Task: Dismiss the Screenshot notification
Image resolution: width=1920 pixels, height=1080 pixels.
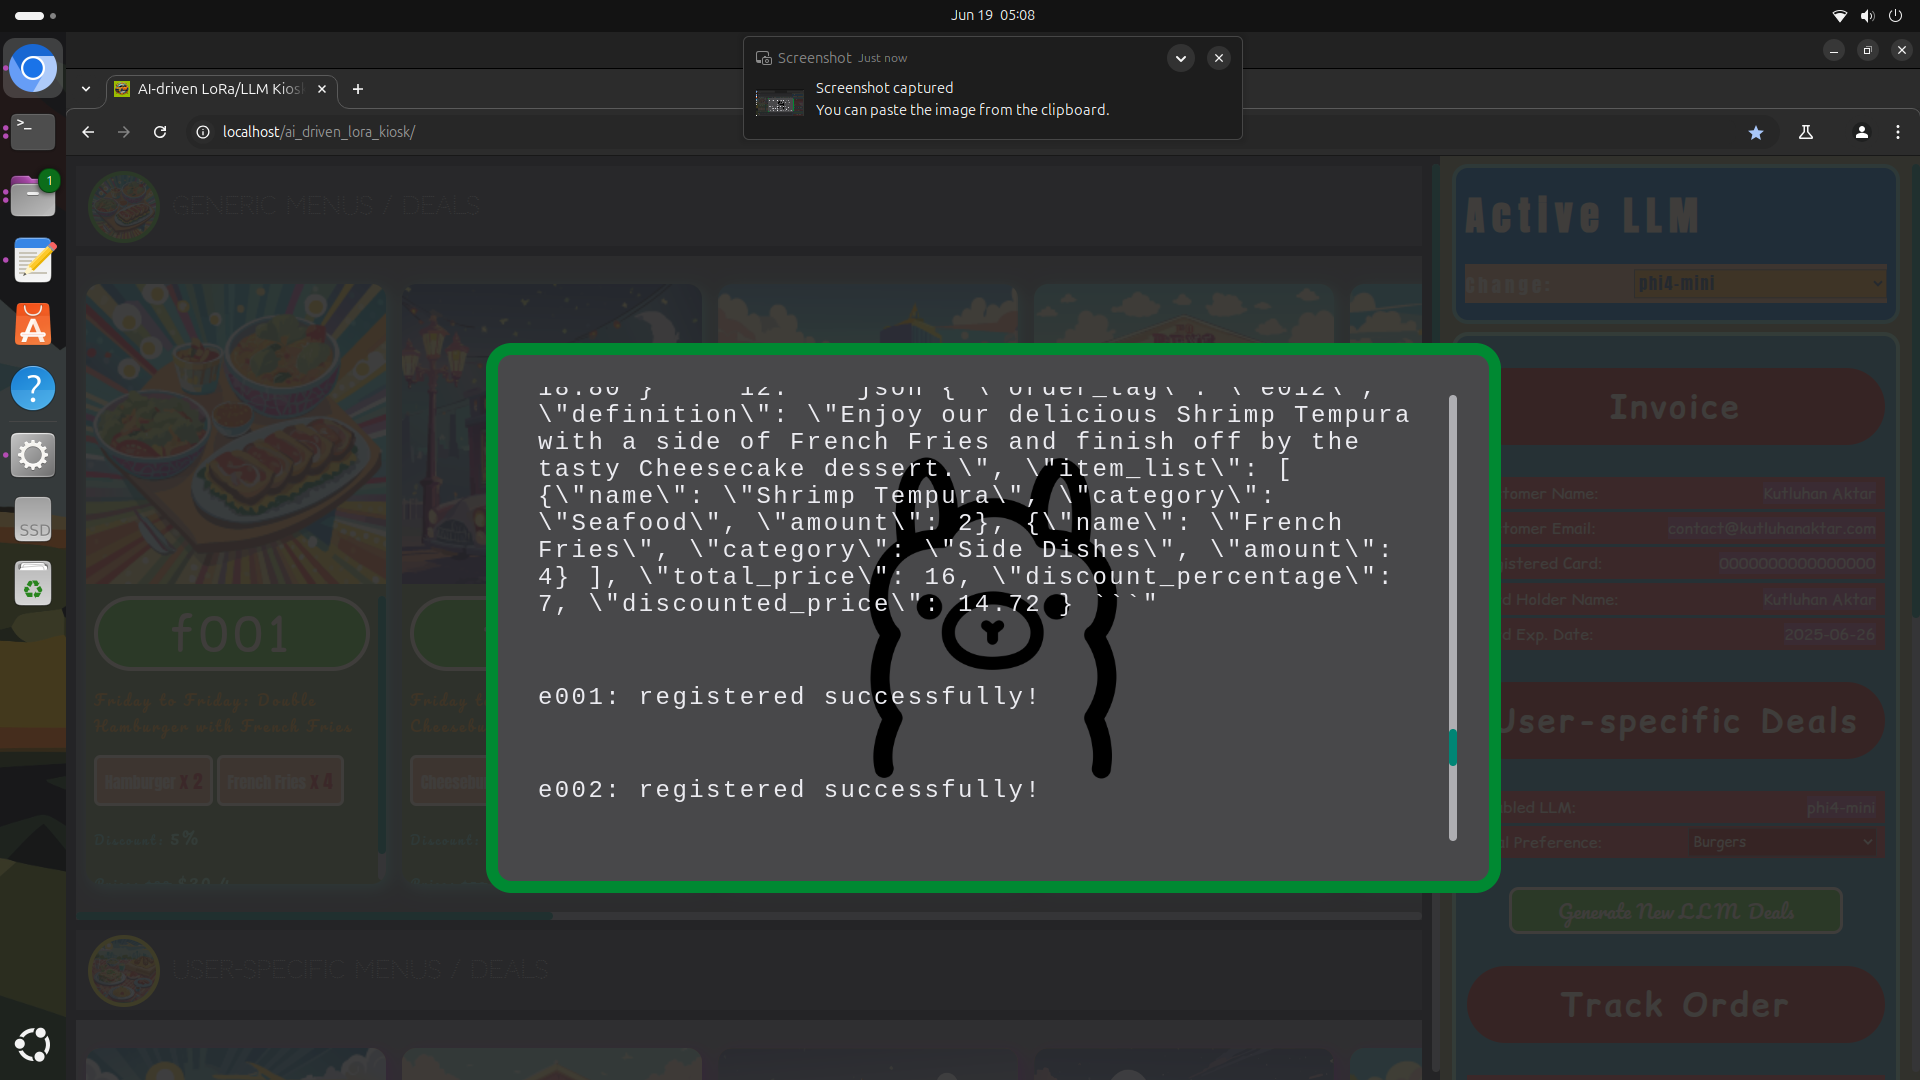Action: (x=1219, y=58)
